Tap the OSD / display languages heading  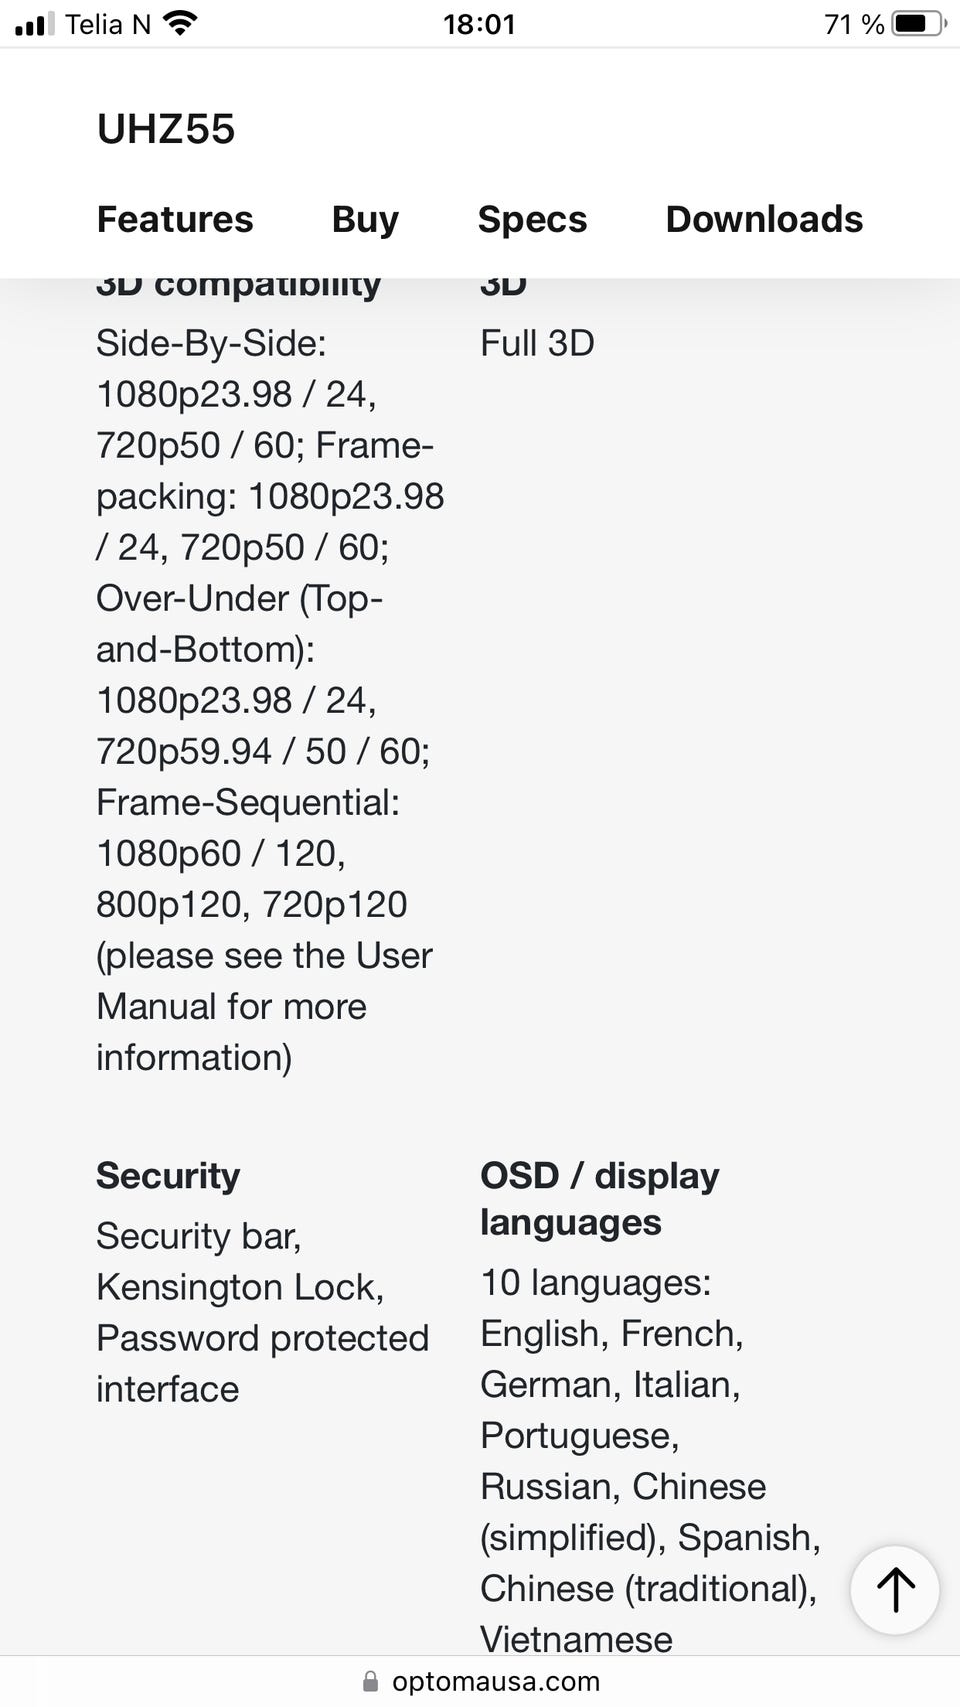(600, 1199)
